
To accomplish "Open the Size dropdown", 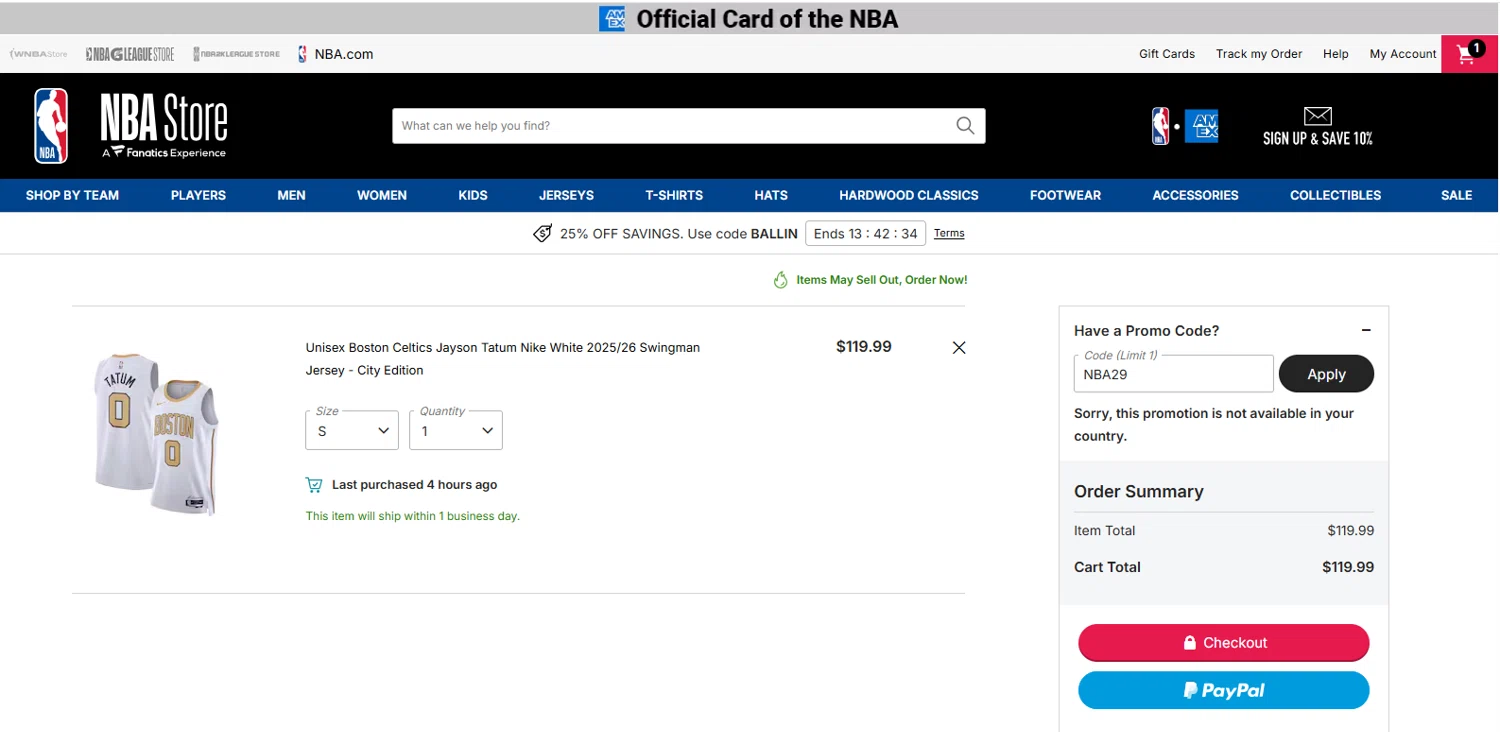I will (x=352, y=431).
